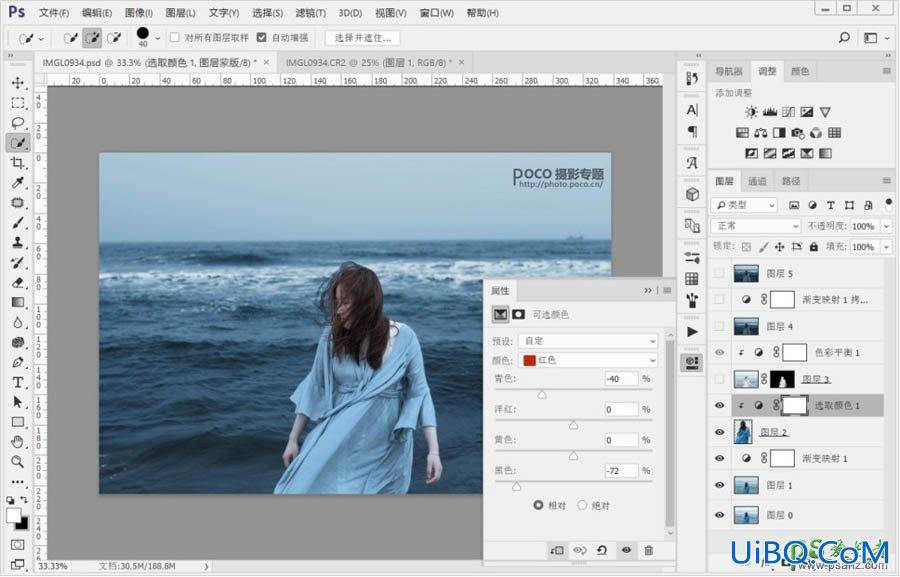
Task: Open the 滤镜(T) menu
Action: pyautogui.click(x=311, y=12)
